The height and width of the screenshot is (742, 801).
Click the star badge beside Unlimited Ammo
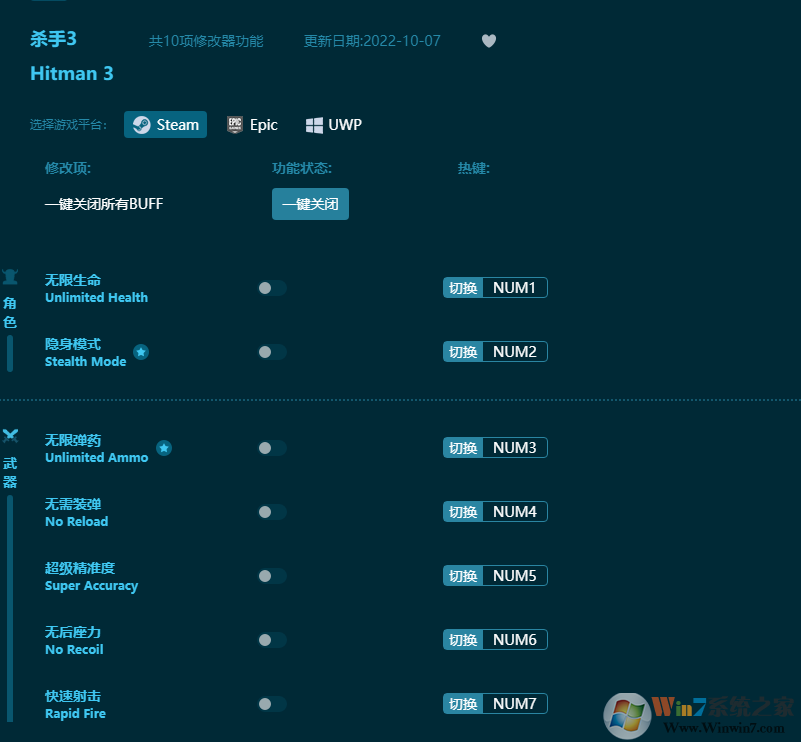(x=164, y=448)
